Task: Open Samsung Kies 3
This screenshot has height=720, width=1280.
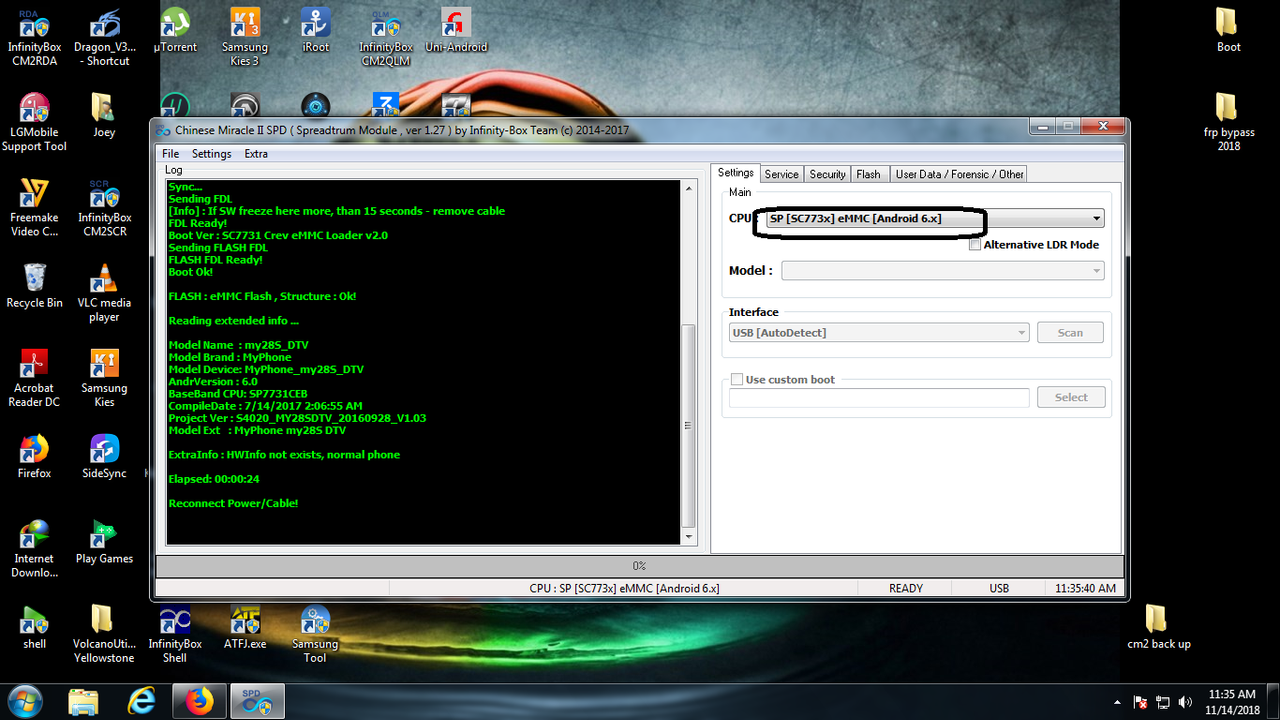Action: pos(245,35)
